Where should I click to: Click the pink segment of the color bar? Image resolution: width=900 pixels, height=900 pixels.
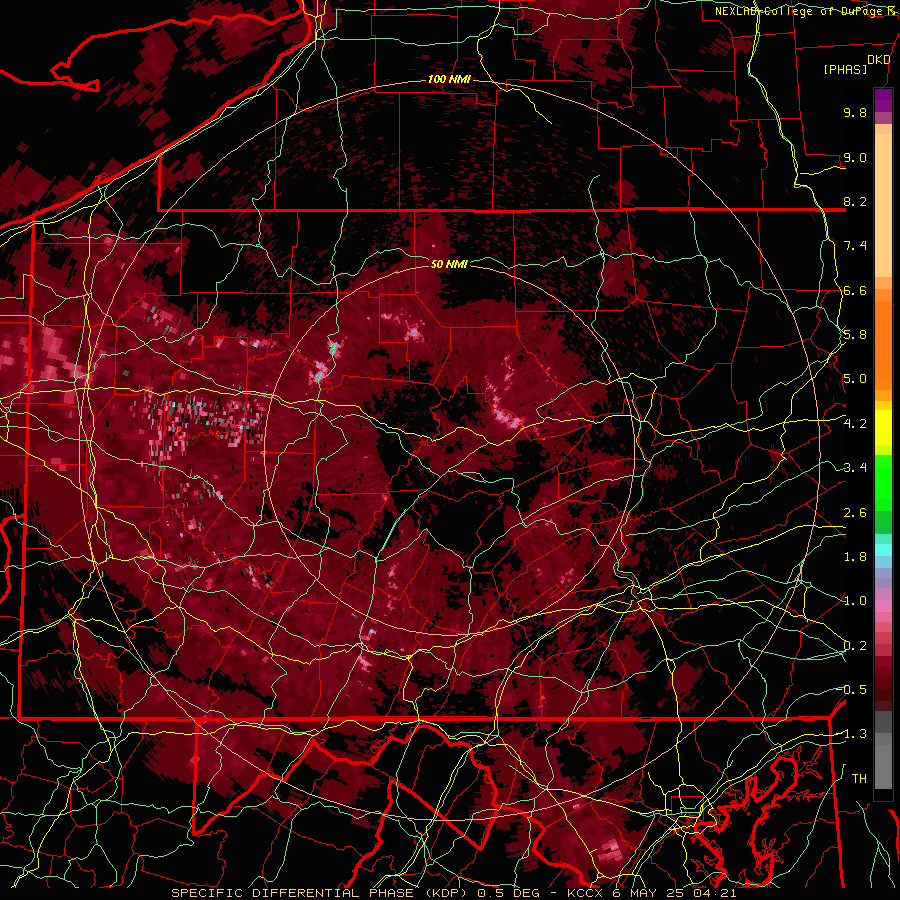click(x=883, y=606)
